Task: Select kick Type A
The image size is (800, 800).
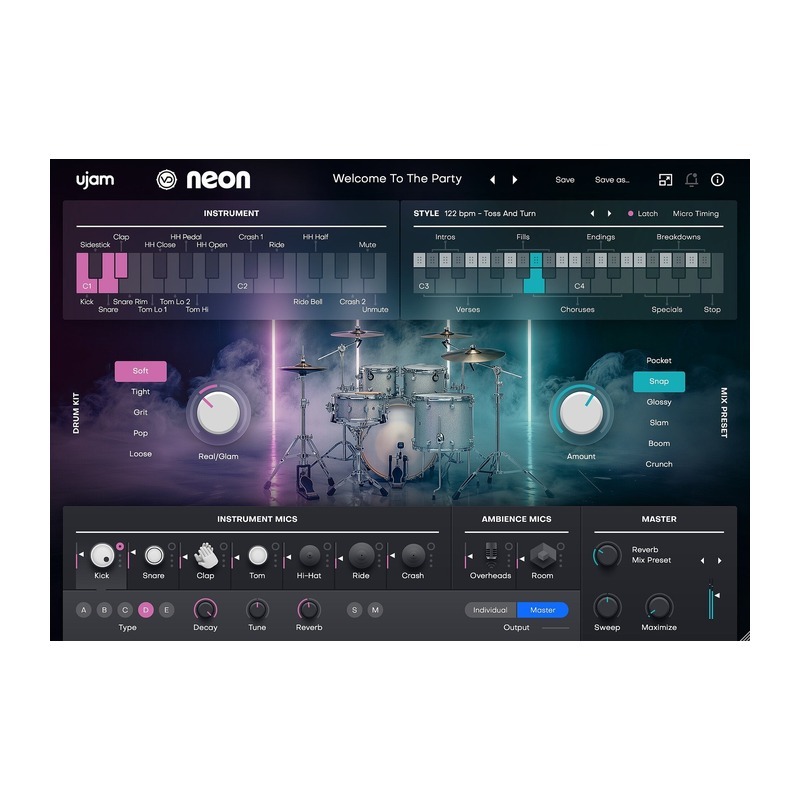Action: click(84, 610)
